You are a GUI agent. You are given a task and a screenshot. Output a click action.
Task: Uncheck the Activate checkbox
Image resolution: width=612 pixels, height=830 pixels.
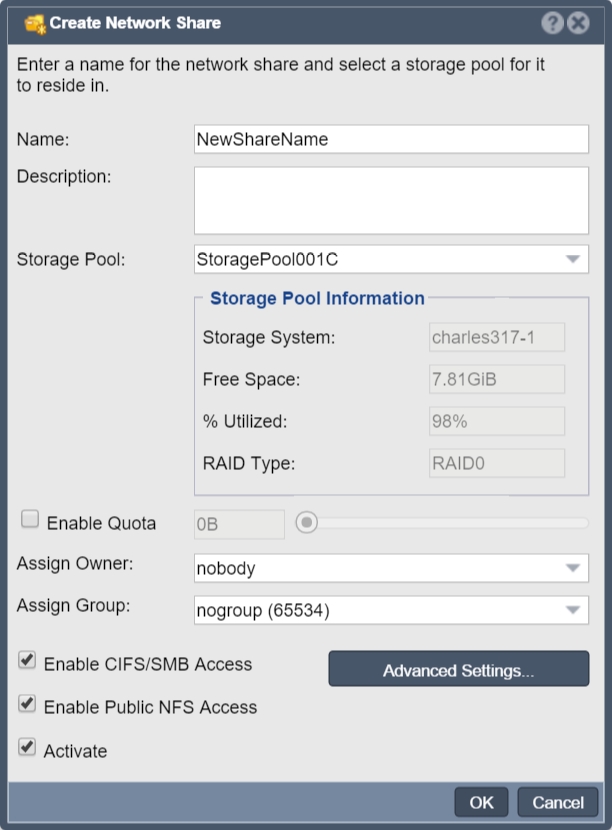point(27,747)
